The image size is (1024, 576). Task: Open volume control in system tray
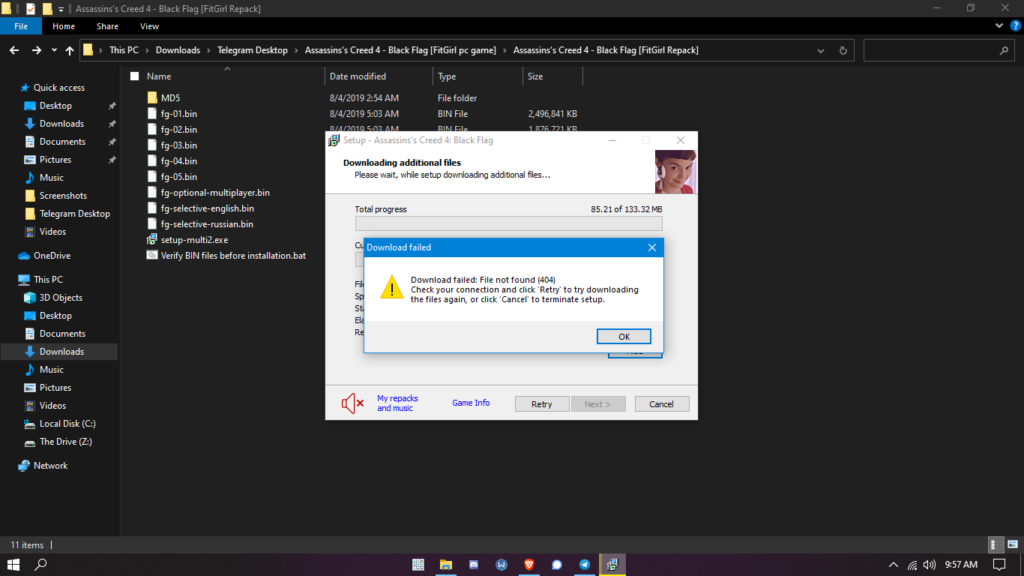click(x=929, y=565)
